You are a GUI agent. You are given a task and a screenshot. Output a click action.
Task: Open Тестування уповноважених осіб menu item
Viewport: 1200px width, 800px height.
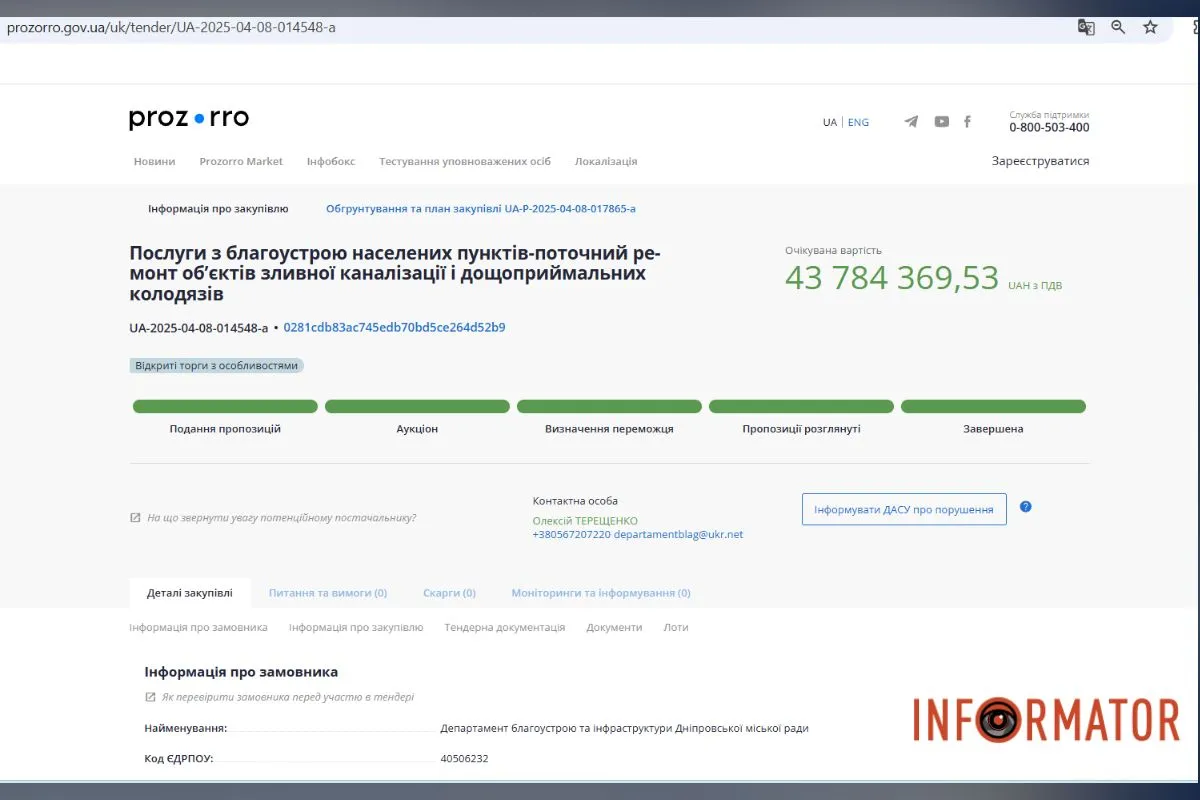pyautogui.click(x=465, y=161)
